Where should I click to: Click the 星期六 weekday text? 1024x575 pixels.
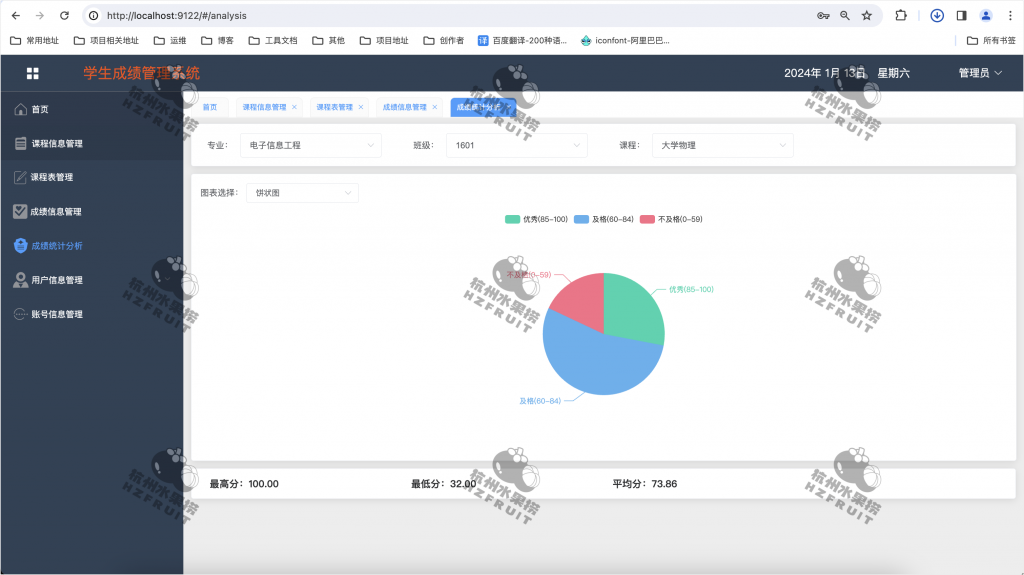tap(893, 73)
